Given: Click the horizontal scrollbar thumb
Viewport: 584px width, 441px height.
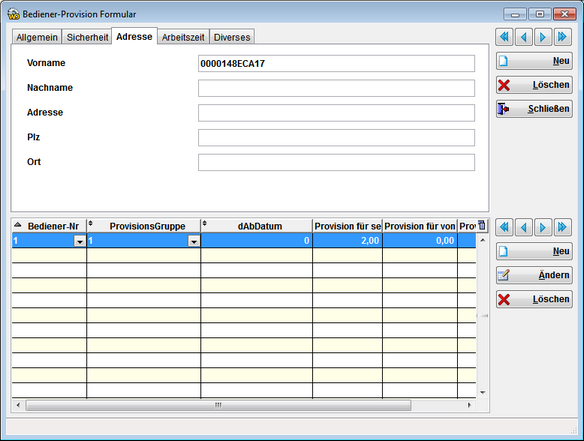Looking at the screenshot, I should (x=218, y=405).
